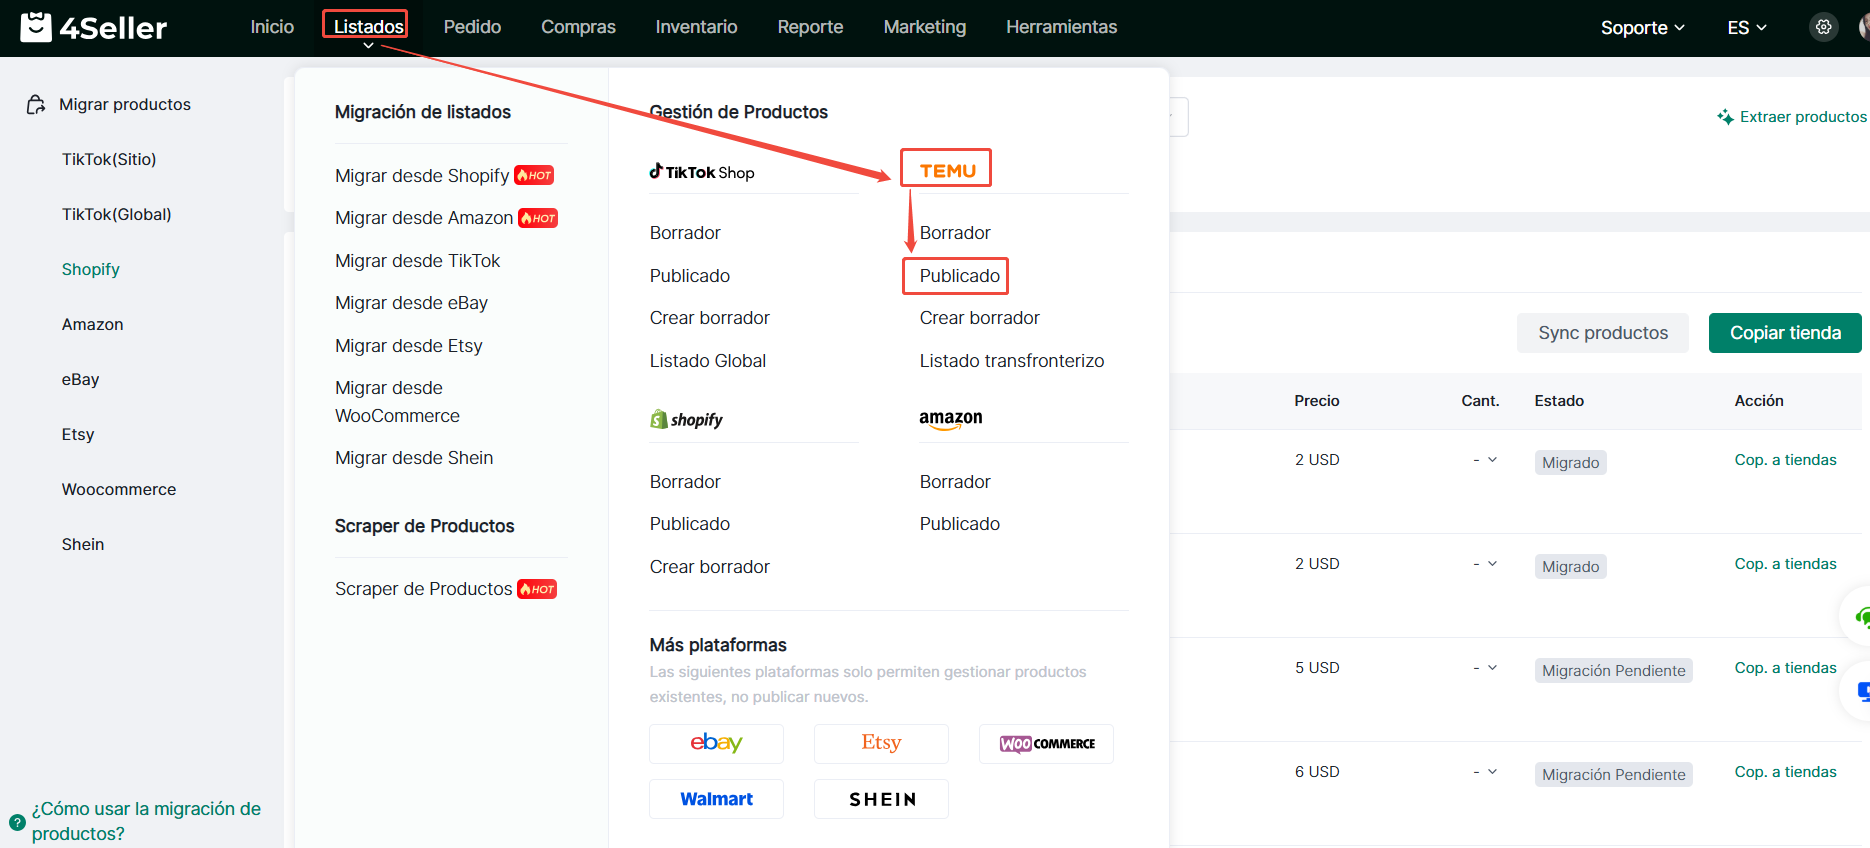Open the Herramientas menu
Viewport: 1870px width, 848px height.
1061,27
